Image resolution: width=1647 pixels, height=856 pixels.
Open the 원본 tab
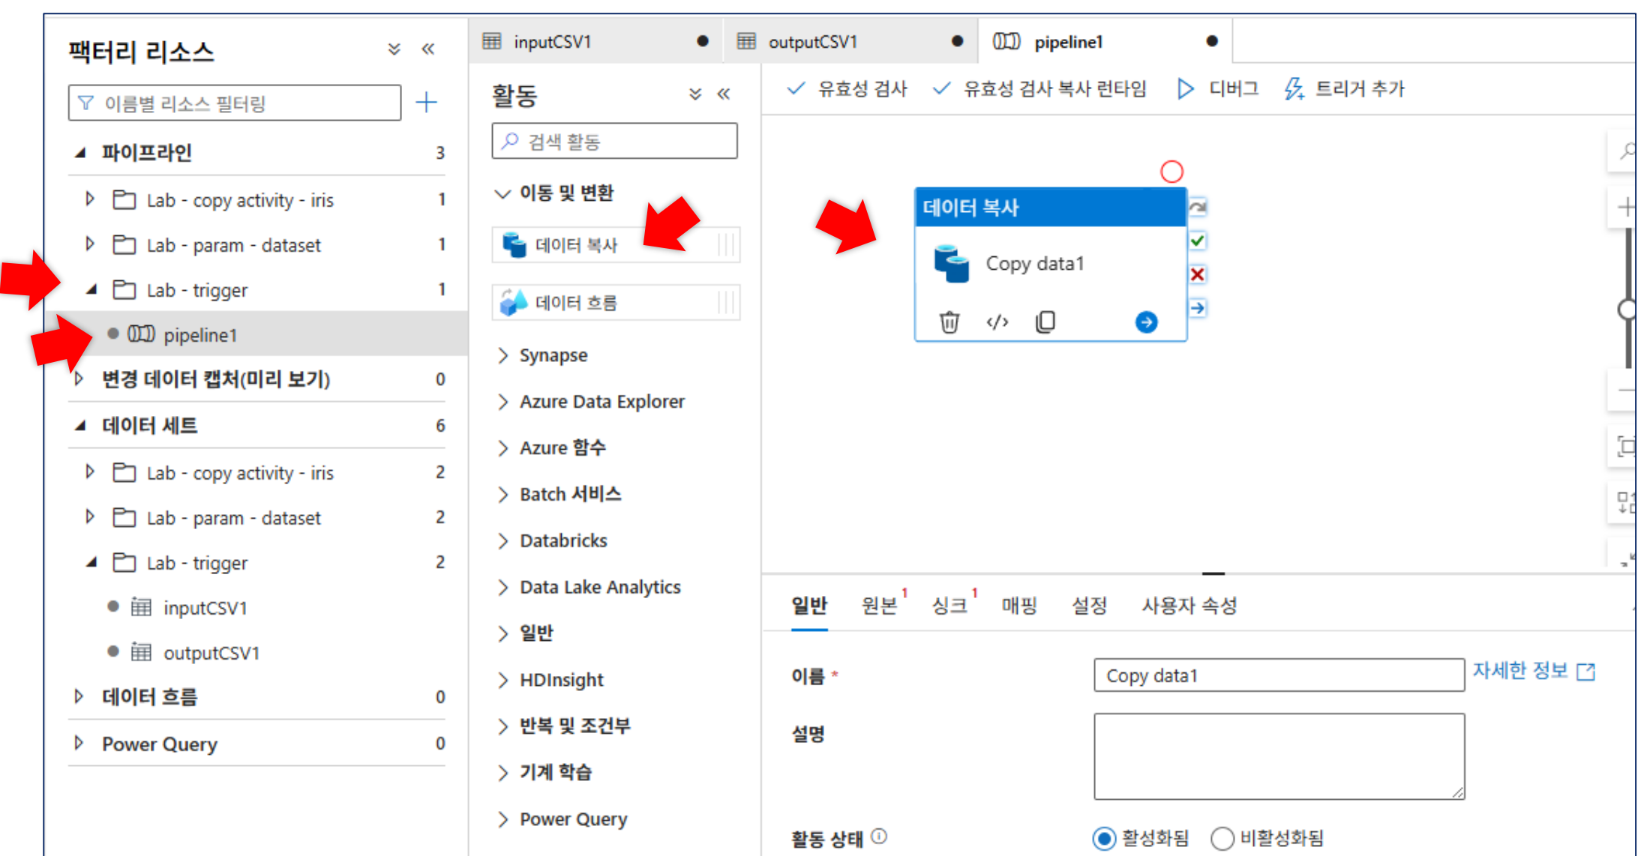[879, 605]
